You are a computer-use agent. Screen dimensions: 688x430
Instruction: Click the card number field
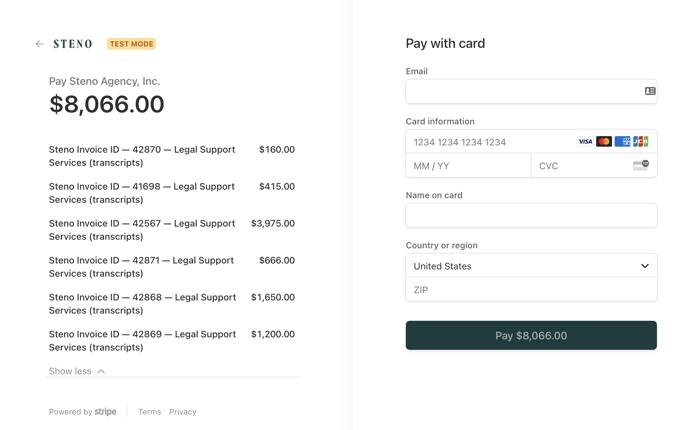point(491,142)
